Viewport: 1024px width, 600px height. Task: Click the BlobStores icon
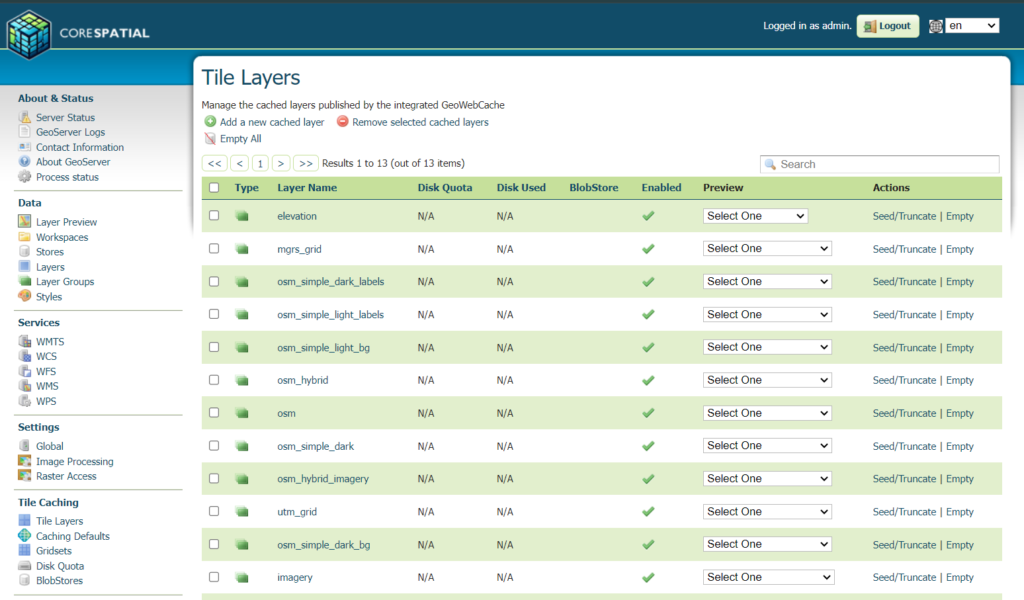[25, 580]
